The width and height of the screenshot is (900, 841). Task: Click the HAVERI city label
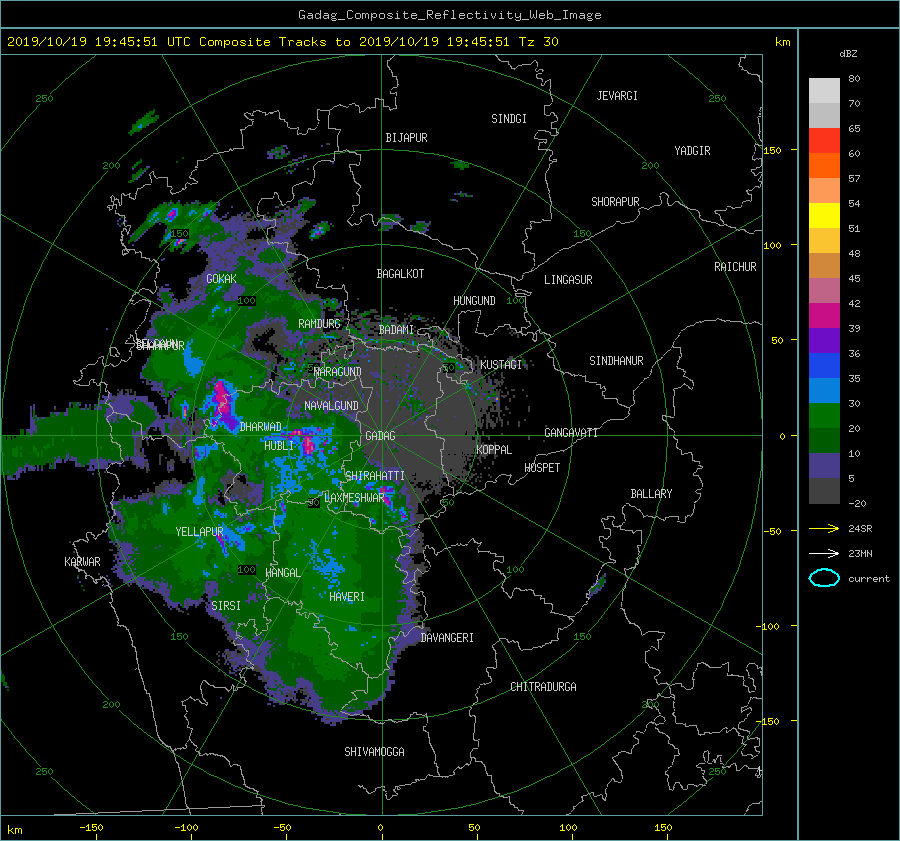point(347,597)
